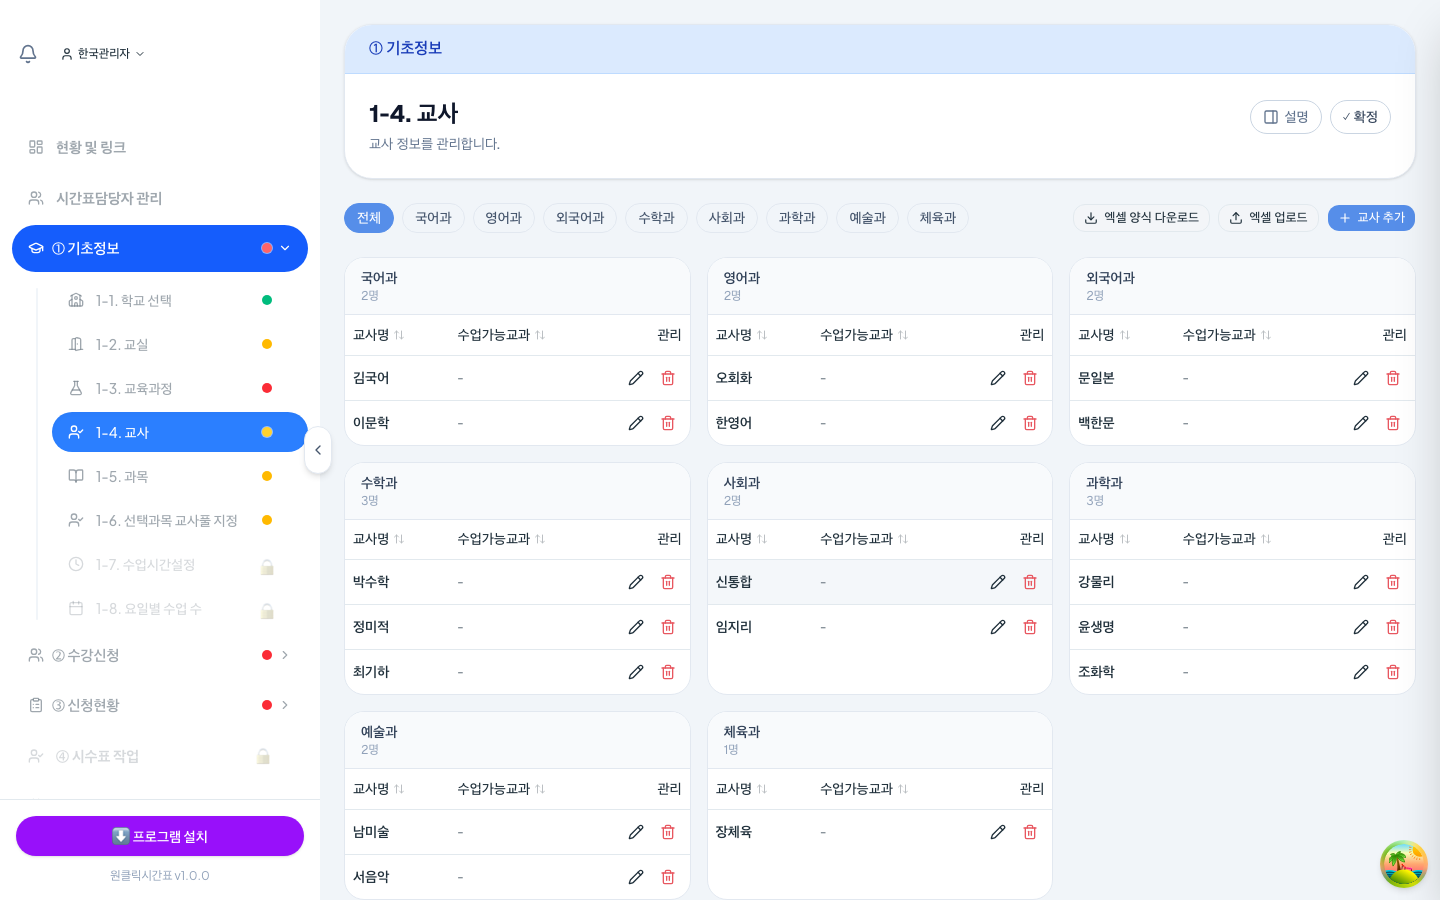Open the 한국관리자 user dropdown
The image size is (1440, 900).
(x=102, y=54)
